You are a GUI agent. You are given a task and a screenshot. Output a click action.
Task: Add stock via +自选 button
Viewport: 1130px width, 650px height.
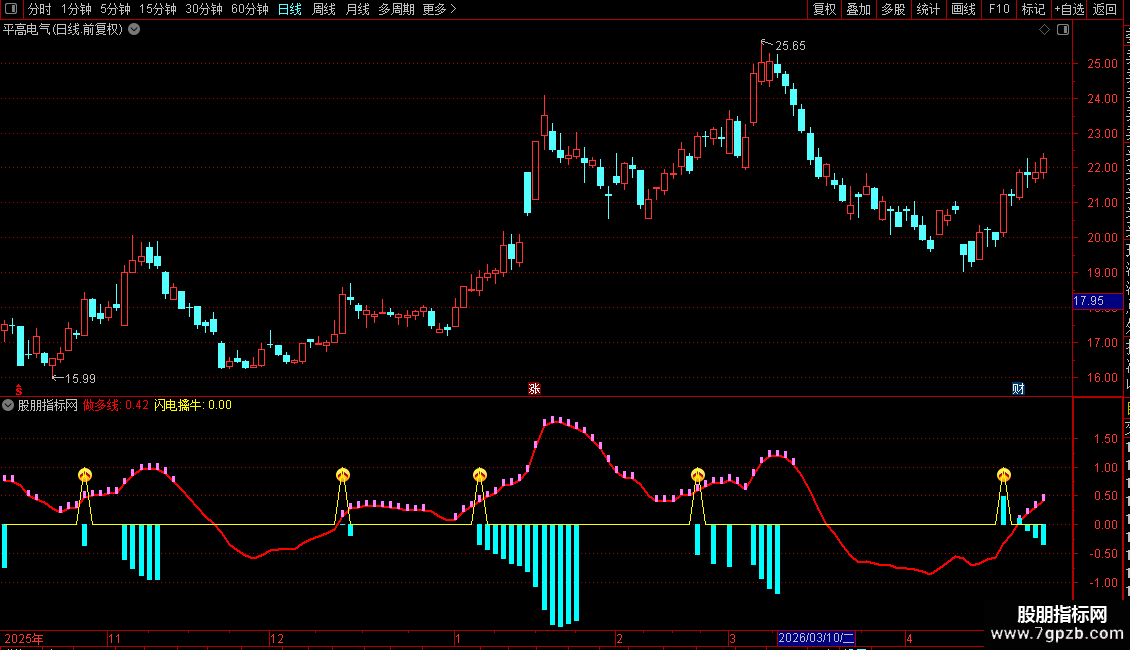click(1069, 9)
